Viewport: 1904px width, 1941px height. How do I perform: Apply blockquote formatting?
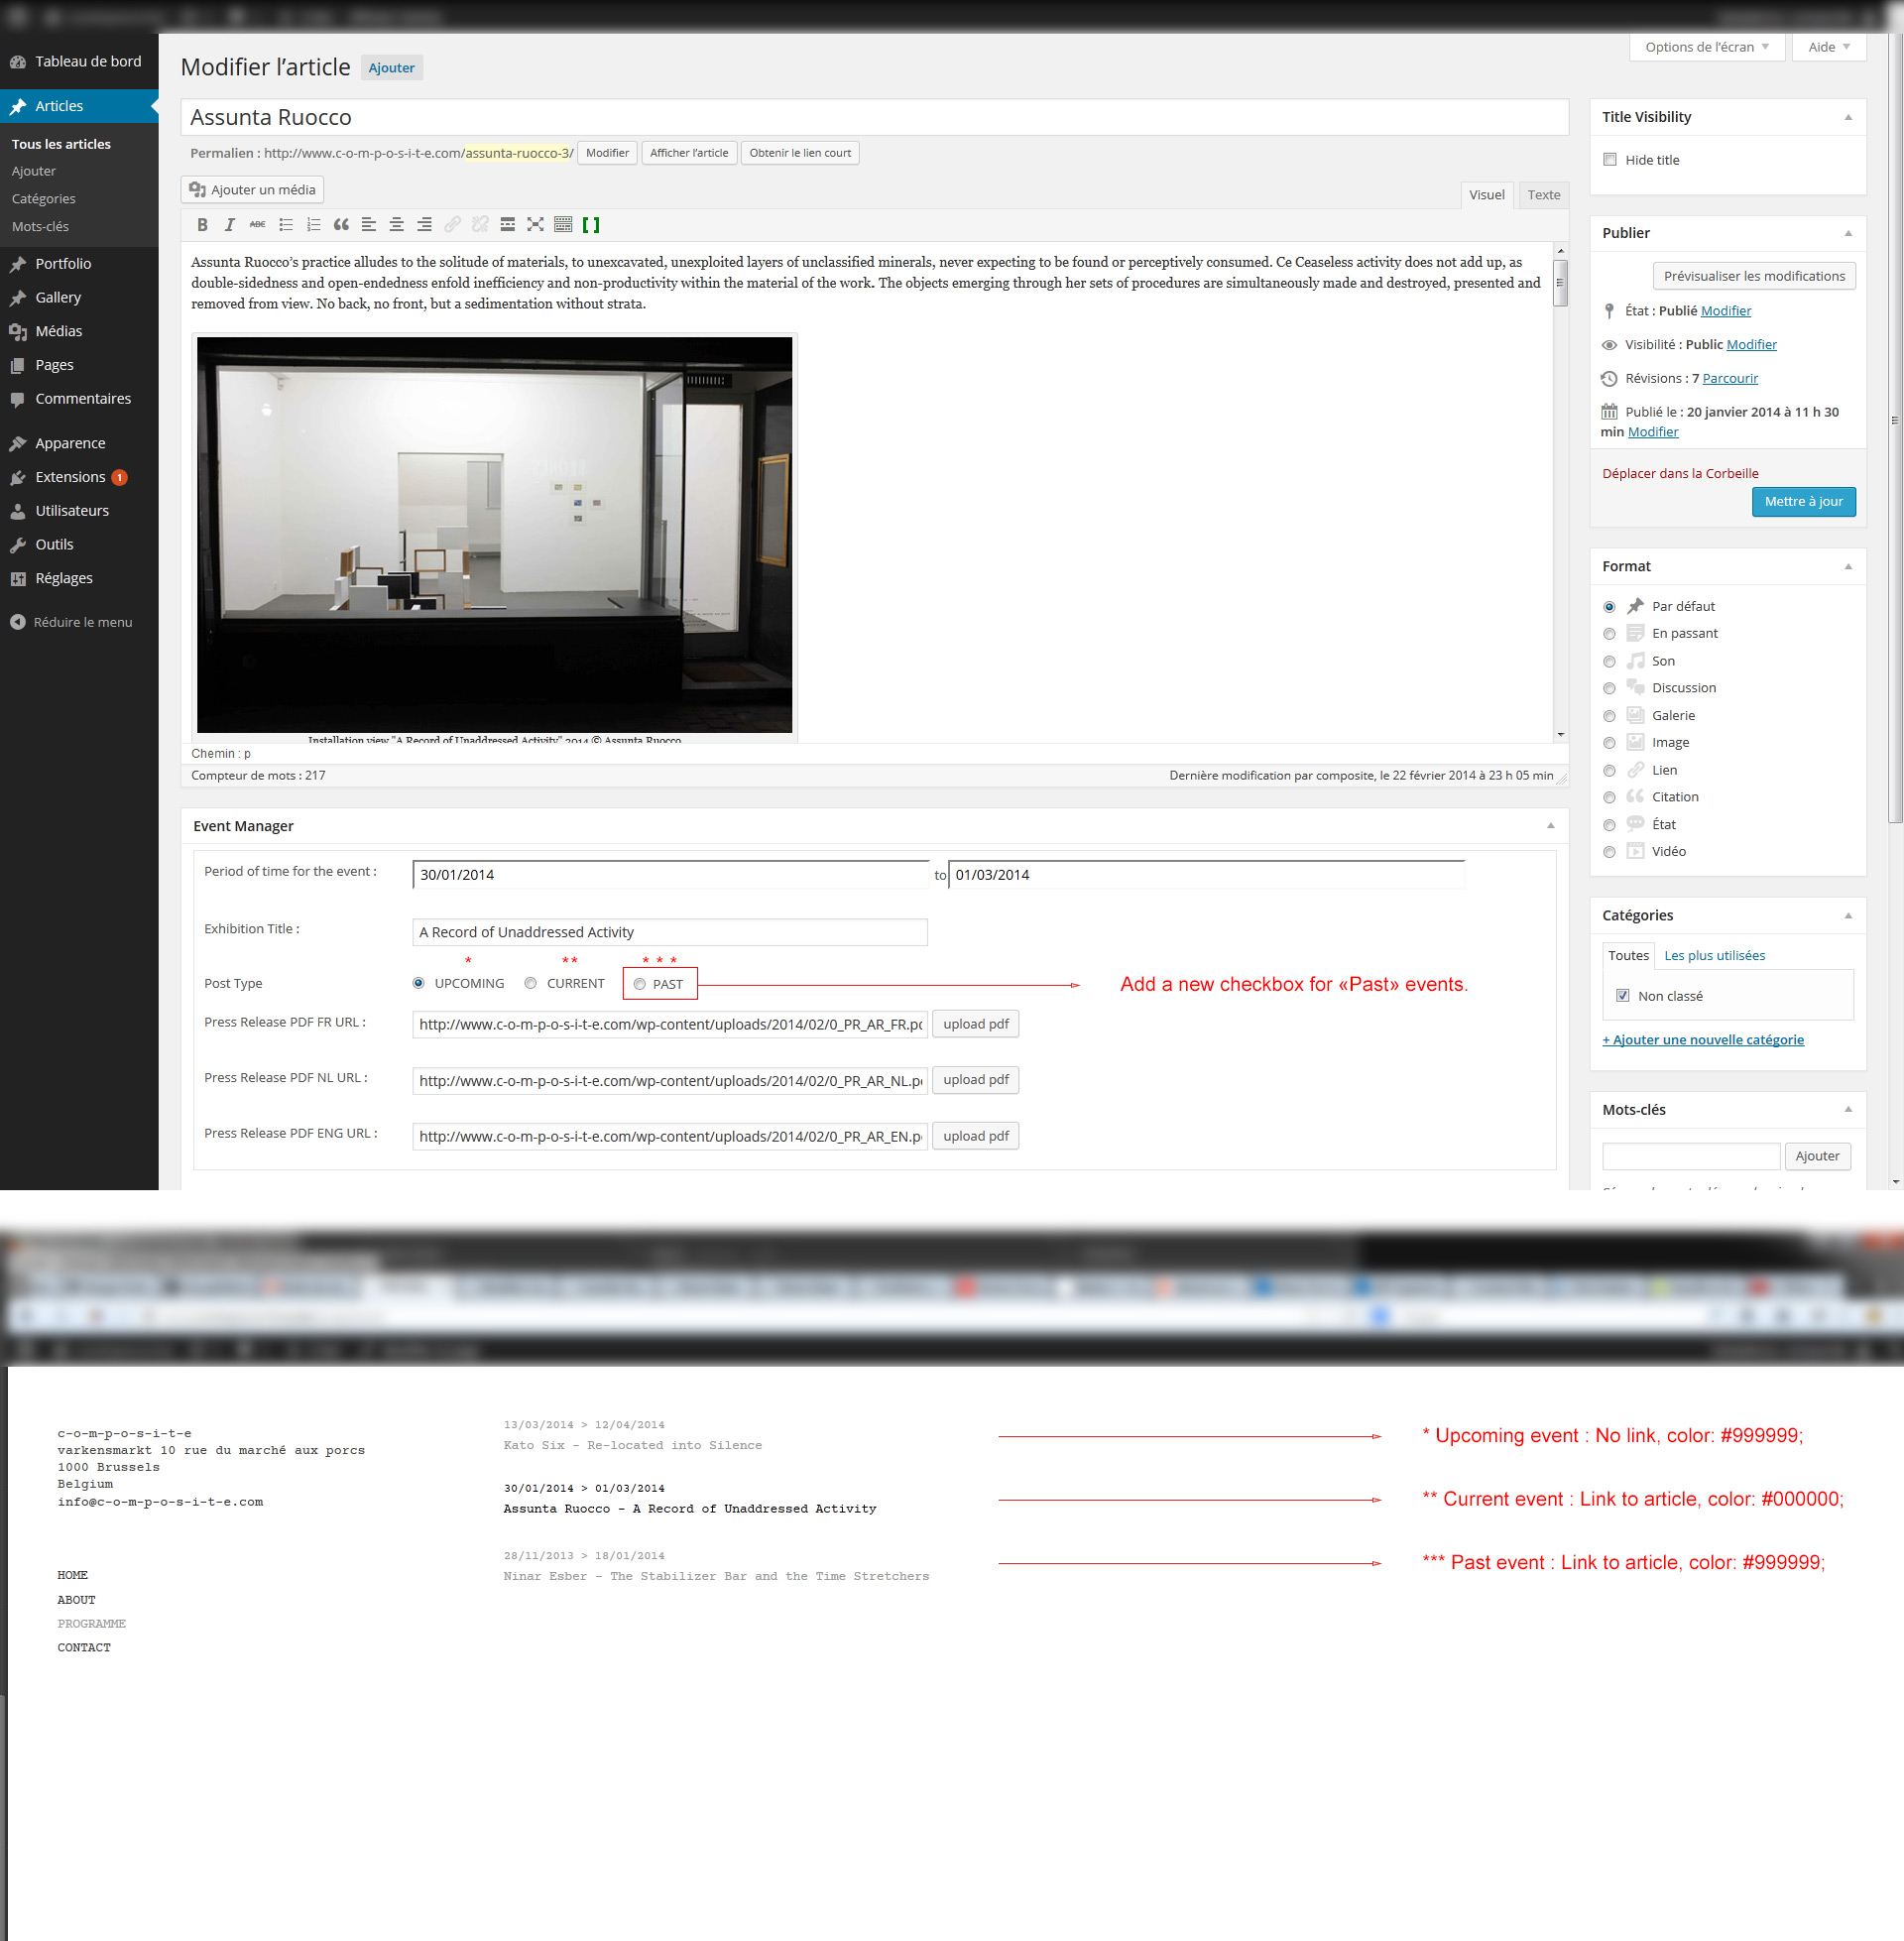pos(341,224)
